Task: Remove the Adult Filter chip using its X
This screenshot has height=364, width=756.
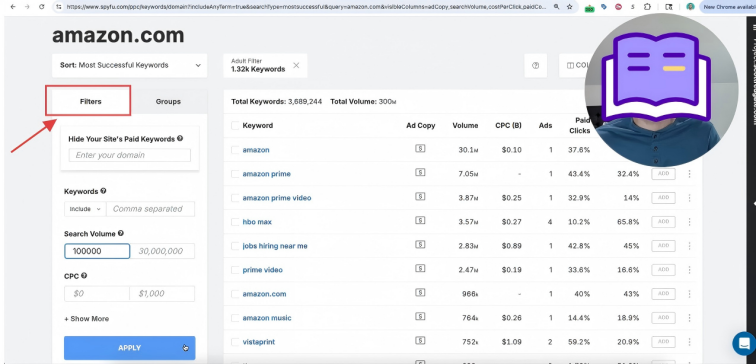Action: coord(296,65)
